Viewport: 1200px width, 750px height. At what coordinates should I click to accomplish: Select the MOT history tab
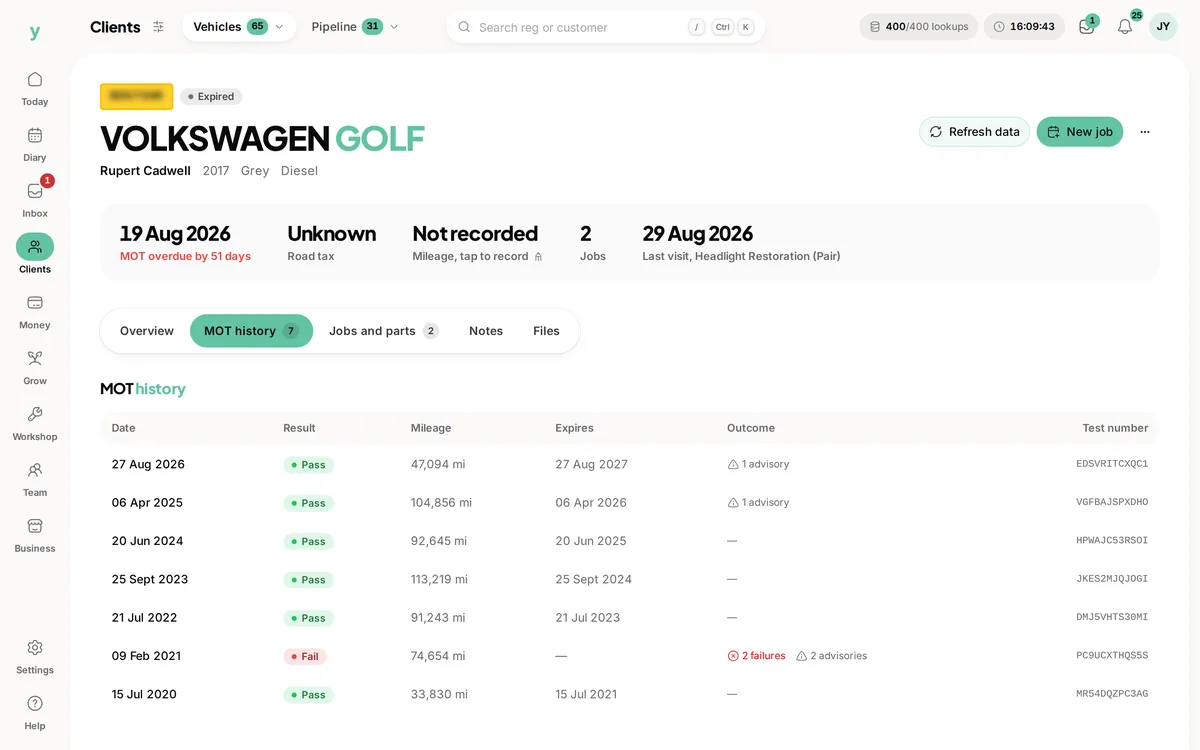(251, 331)
